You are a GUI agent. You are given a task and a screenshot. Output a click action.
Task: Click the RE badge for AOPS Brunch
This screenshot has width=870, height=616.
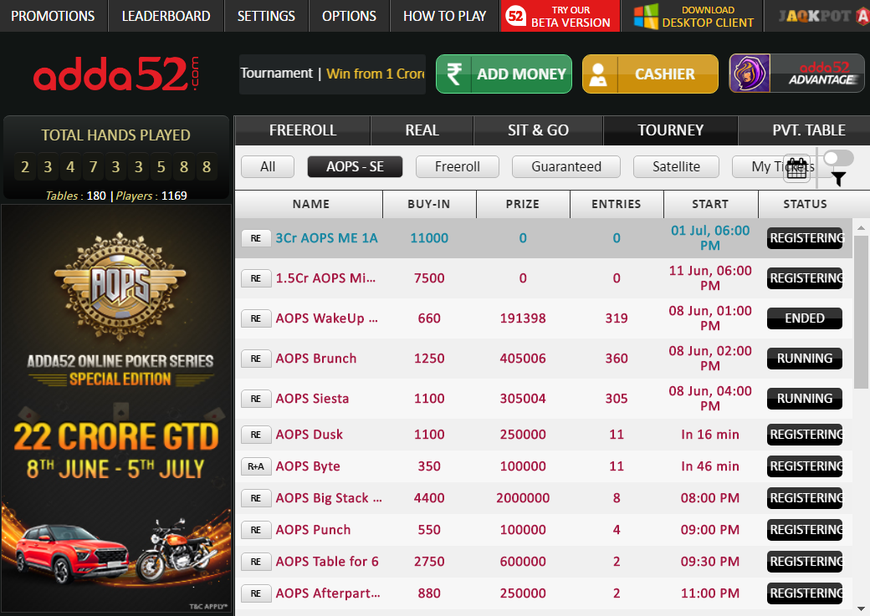[256, 359]
